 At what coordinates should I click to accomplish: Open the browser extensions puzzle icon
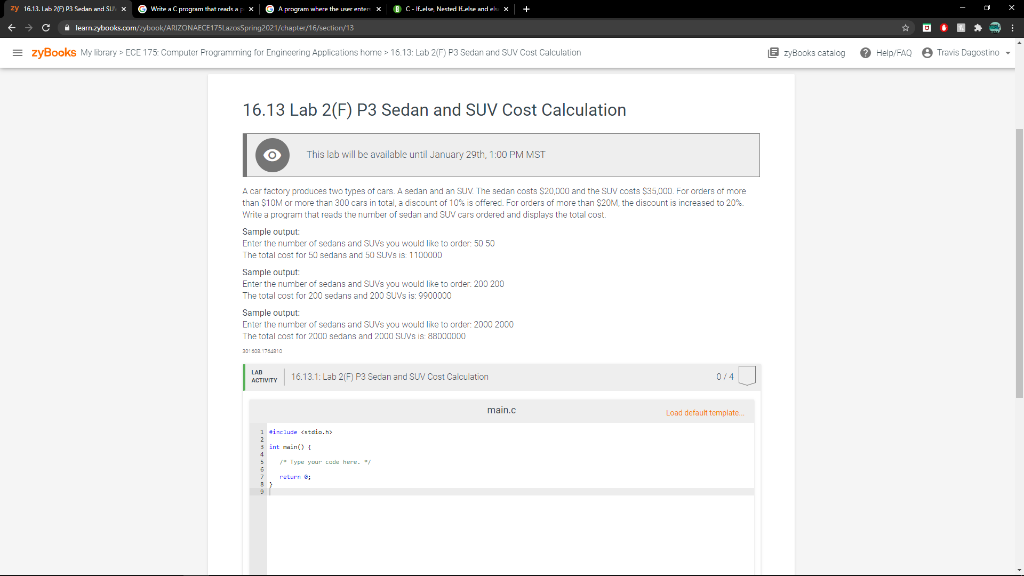click(x=978, y=27)
